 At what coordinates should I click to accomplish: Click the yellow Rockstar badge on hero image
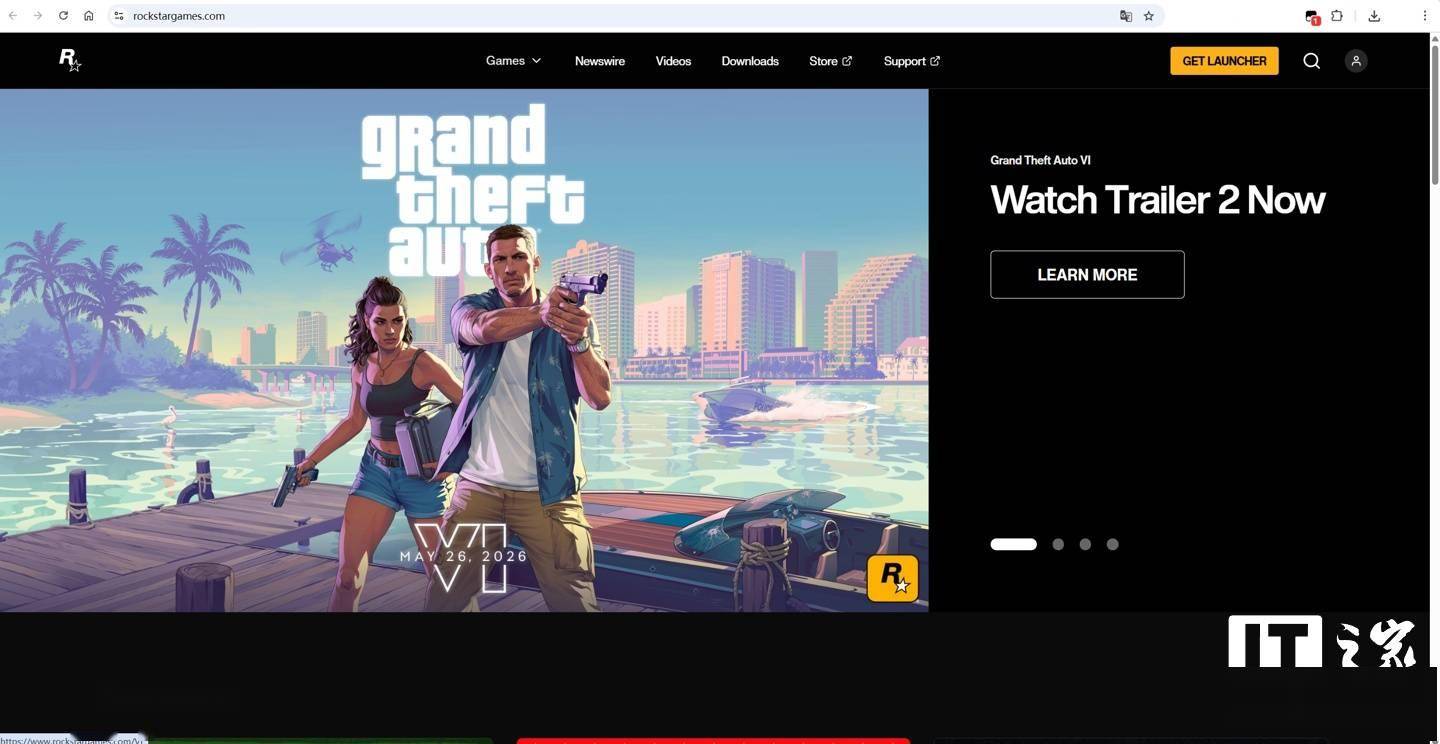point(893,578)
